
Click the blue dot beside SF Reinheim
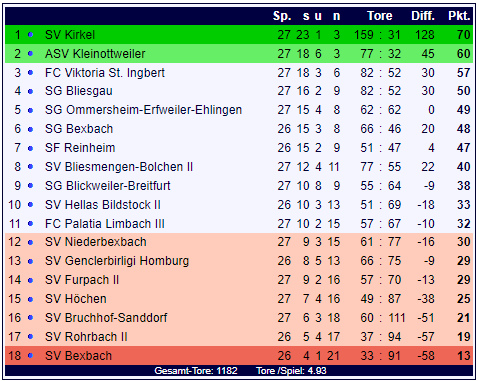pos(30,148)
